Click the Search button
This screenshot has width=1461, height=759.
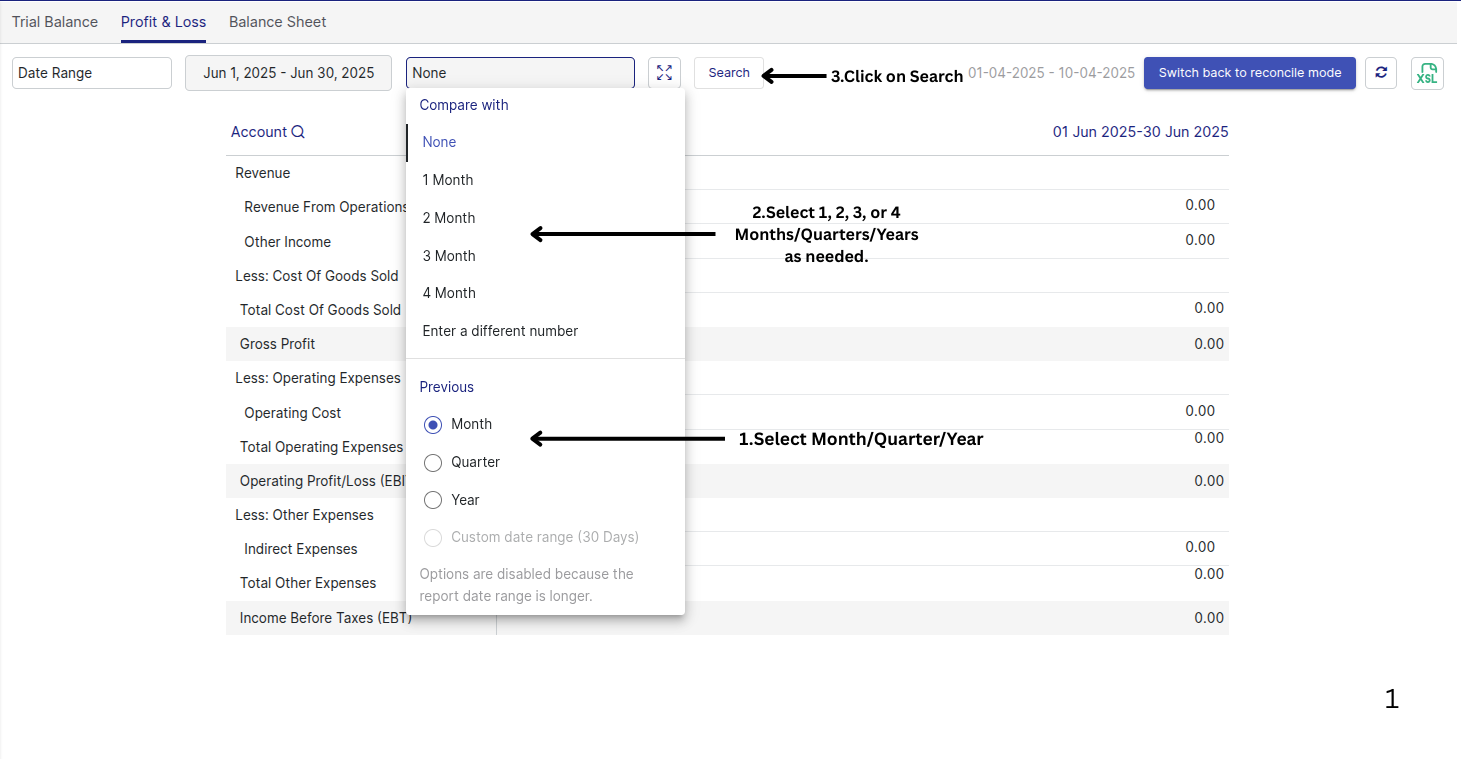click(x=729, y=73)
